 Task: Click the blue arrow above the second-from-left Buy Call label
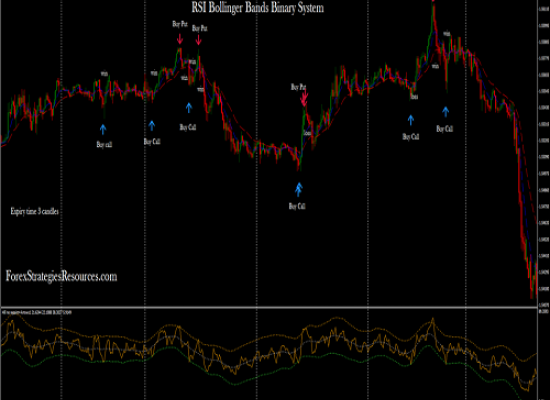coord(152,126)
